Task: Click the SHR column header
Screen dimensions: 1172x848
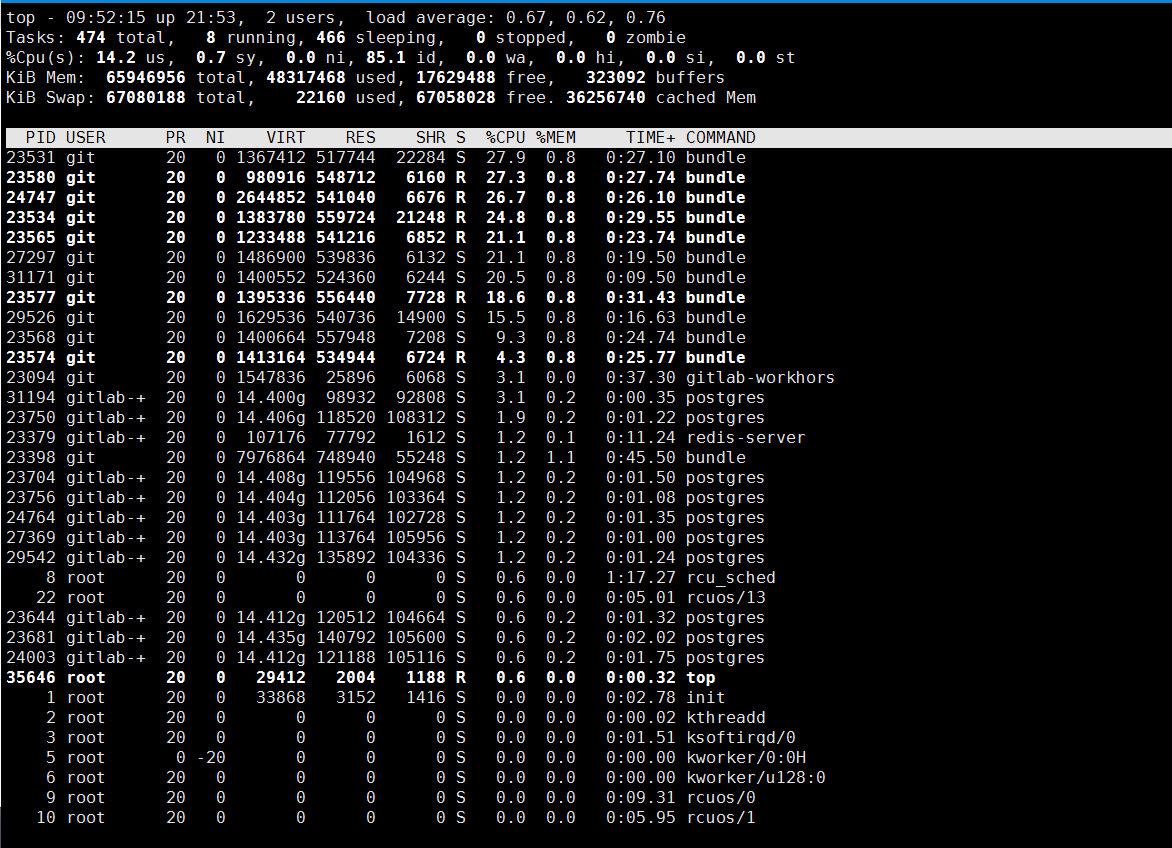Action: pos(431,137)
